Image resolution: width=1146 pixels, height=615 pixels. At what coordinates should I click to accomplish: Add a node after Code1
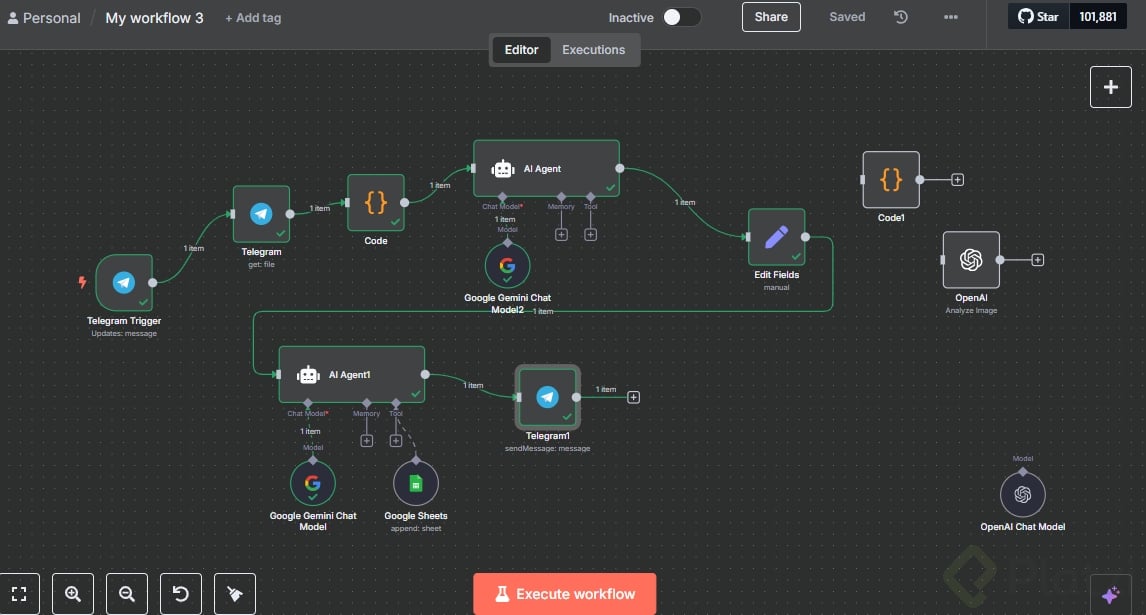click(x=957, y=180)
